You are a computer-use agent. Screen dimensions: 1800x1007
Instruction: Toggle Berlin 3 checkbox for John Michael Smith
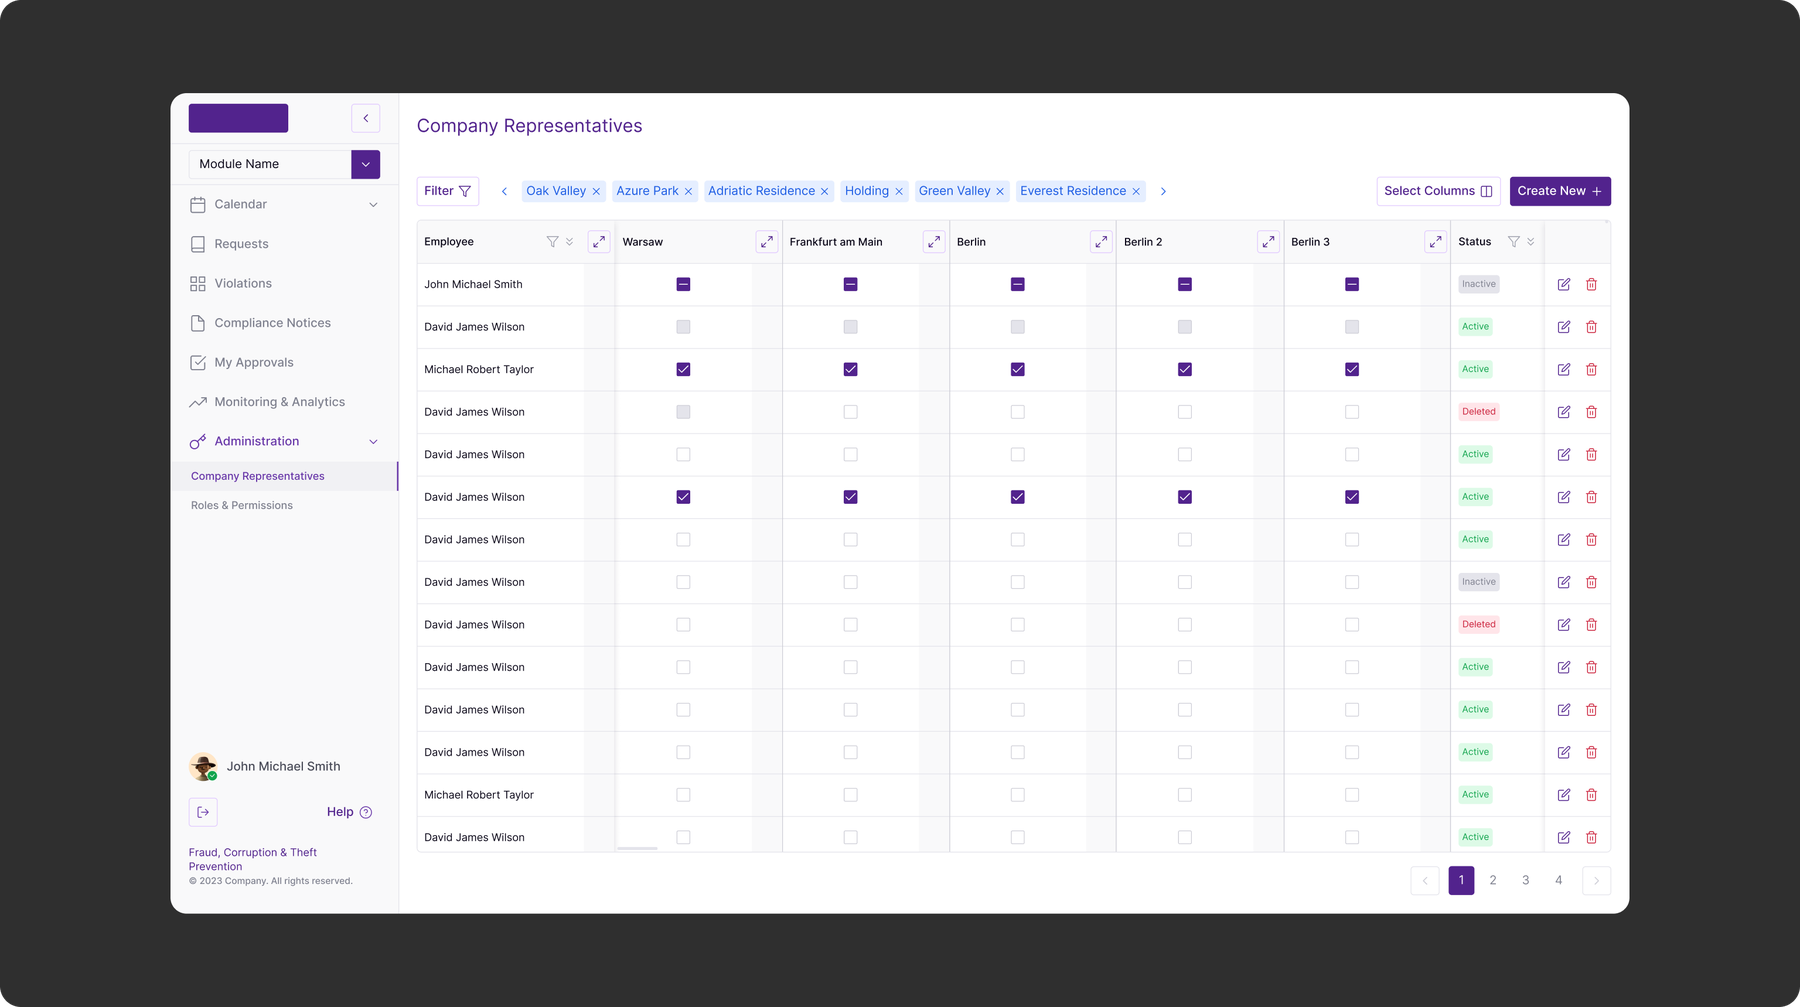coord(1352,284)
